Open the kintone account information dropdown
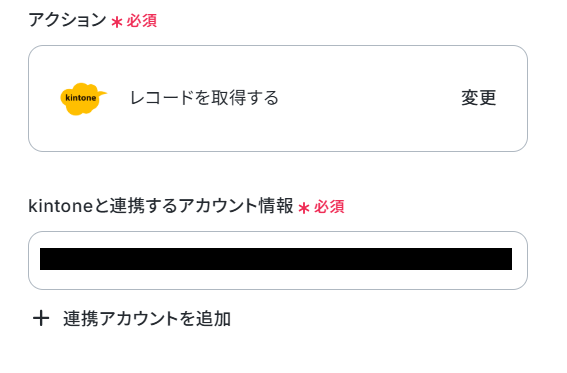This screenshot has width=567, height=373. tap(278, 260)
